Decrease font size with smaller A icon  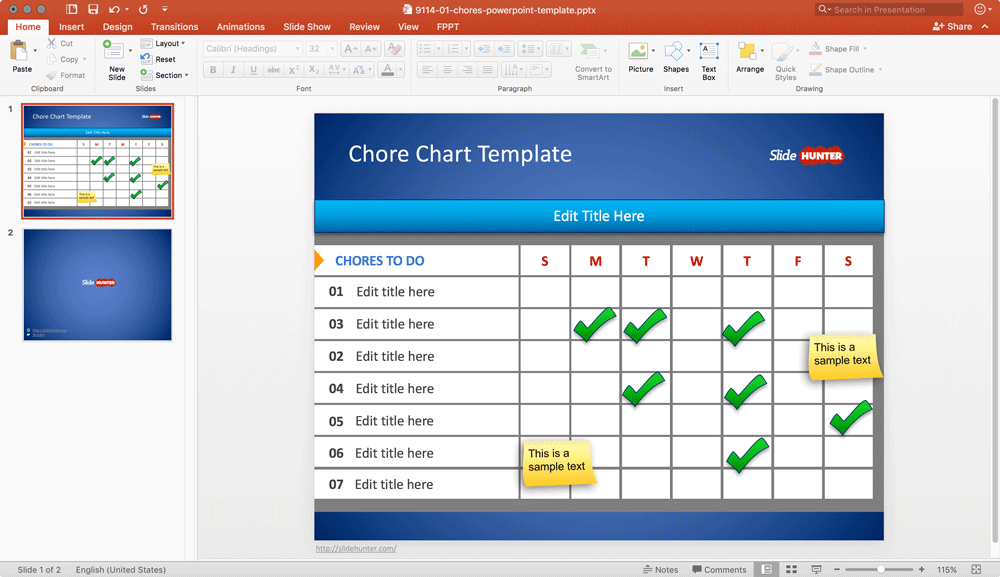pos(371,48)
